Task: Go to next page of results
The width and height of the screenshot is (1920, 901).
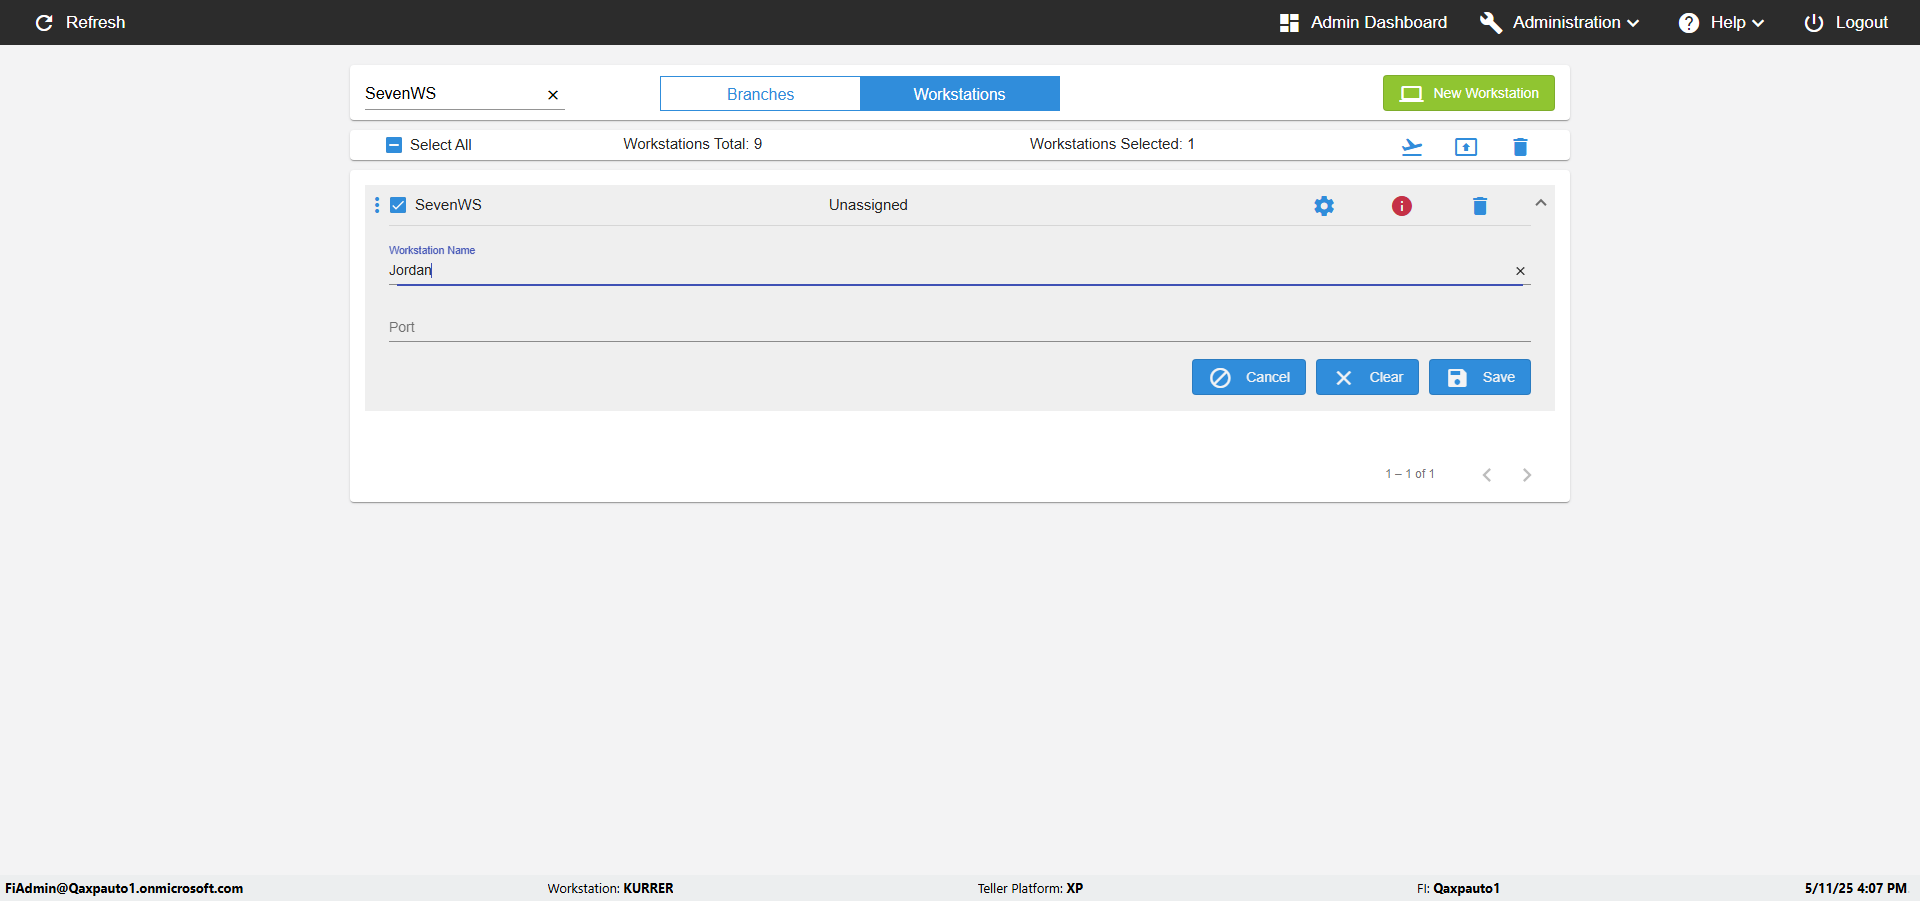Action: pos(1527,475)
